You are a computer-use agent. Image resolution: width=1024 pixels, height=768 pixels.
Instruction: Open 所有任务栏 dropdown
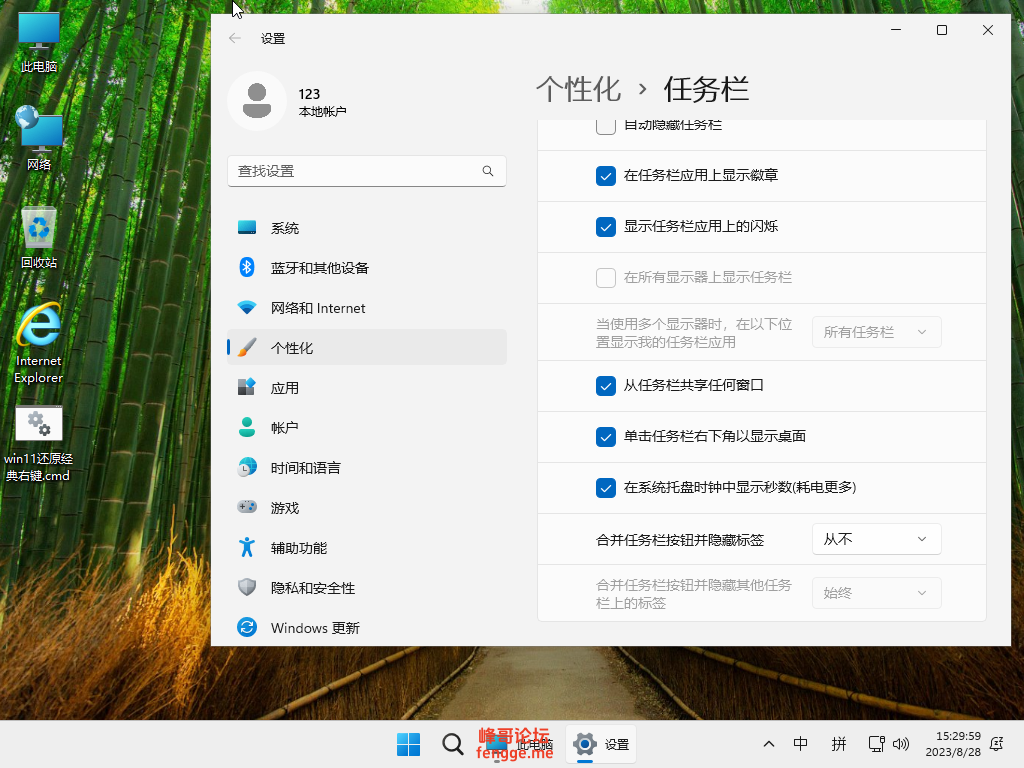pos(876,332)
